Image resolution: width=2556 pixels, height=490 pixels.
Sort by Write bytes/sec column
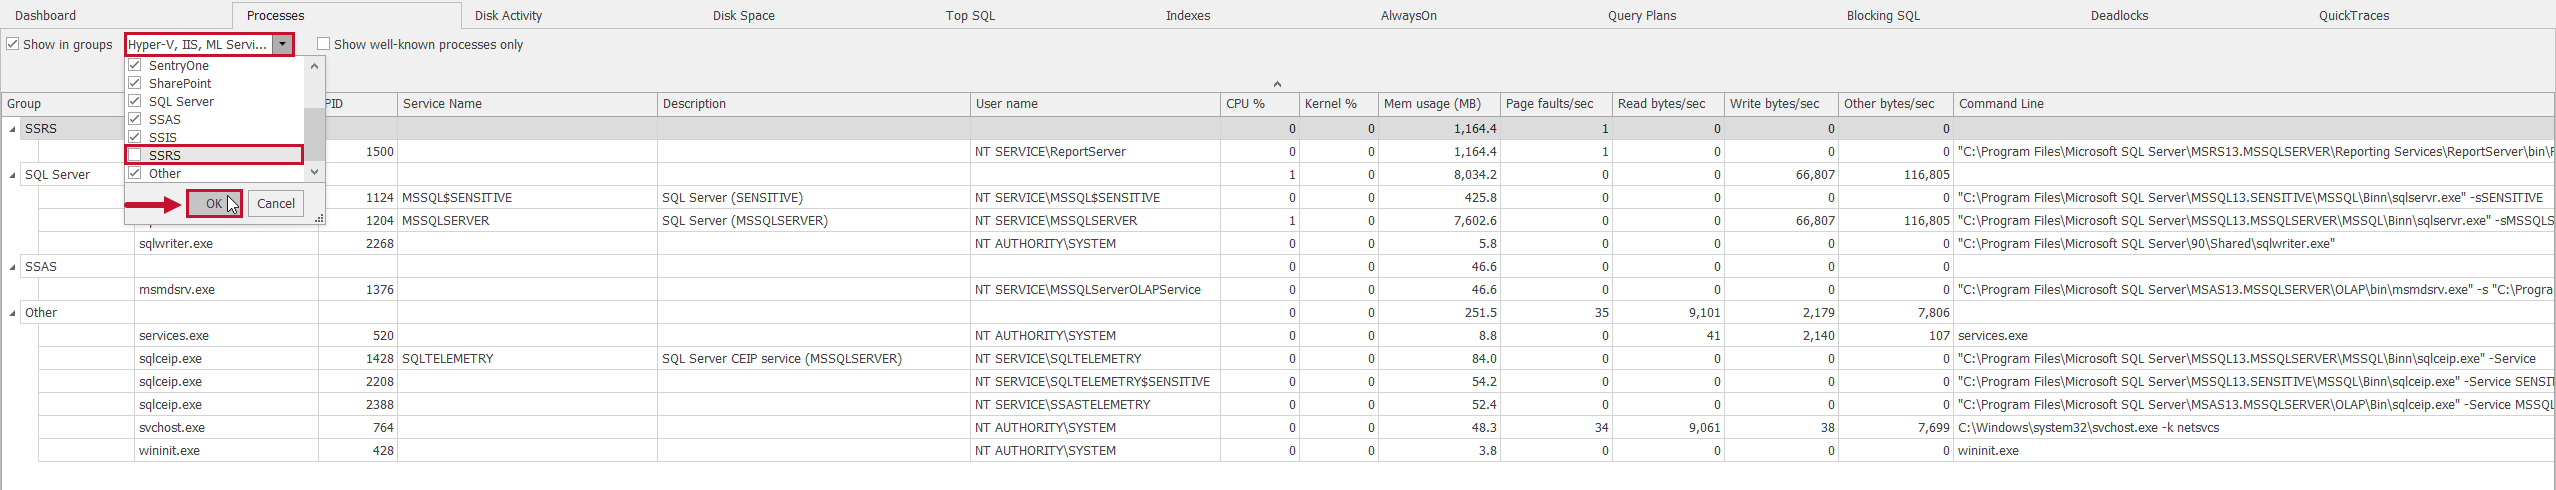[x=1781, y=104]
